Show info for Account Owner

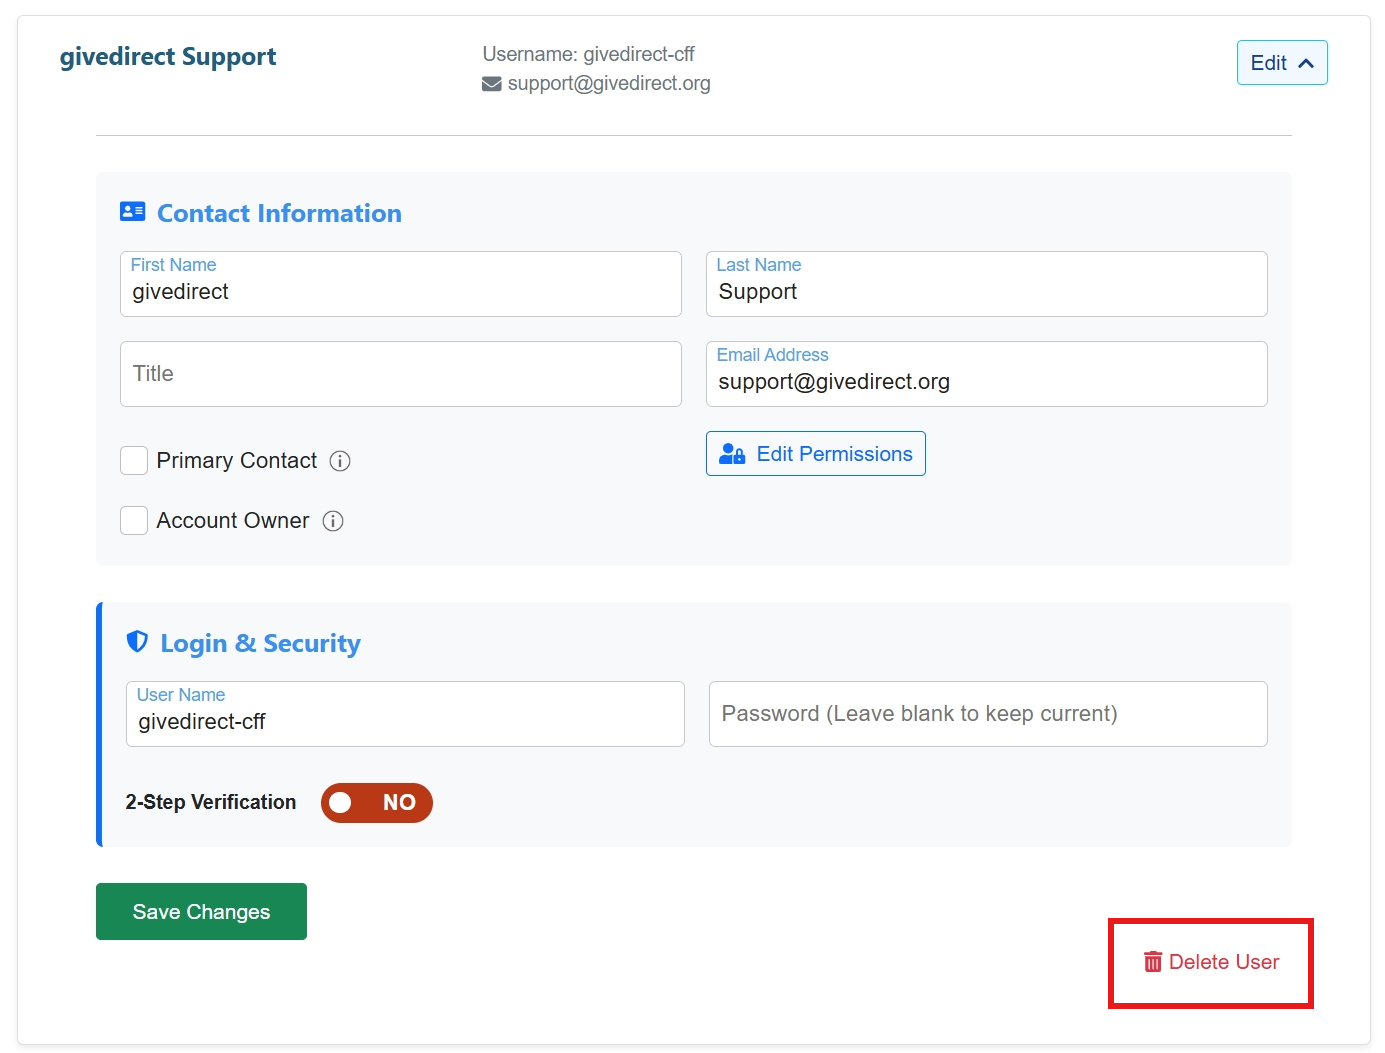click(333, 521)
